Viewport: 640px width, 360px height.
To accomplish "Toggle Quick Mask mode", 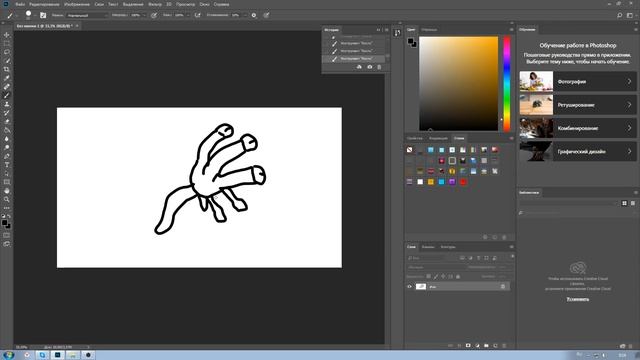I will (7, 235).
